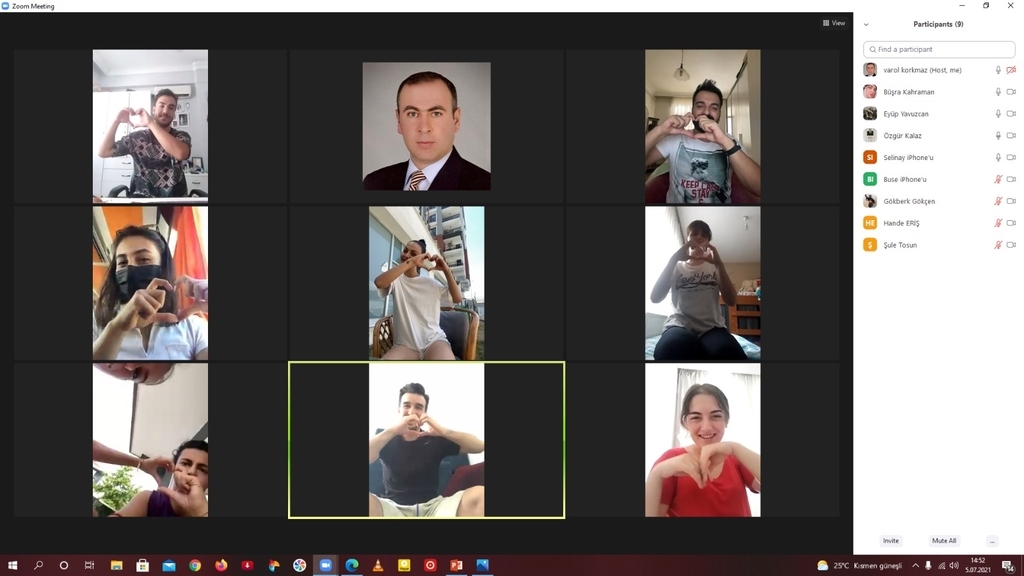Click the camera icon beside Hande ERİŞ

point(1011,223)
